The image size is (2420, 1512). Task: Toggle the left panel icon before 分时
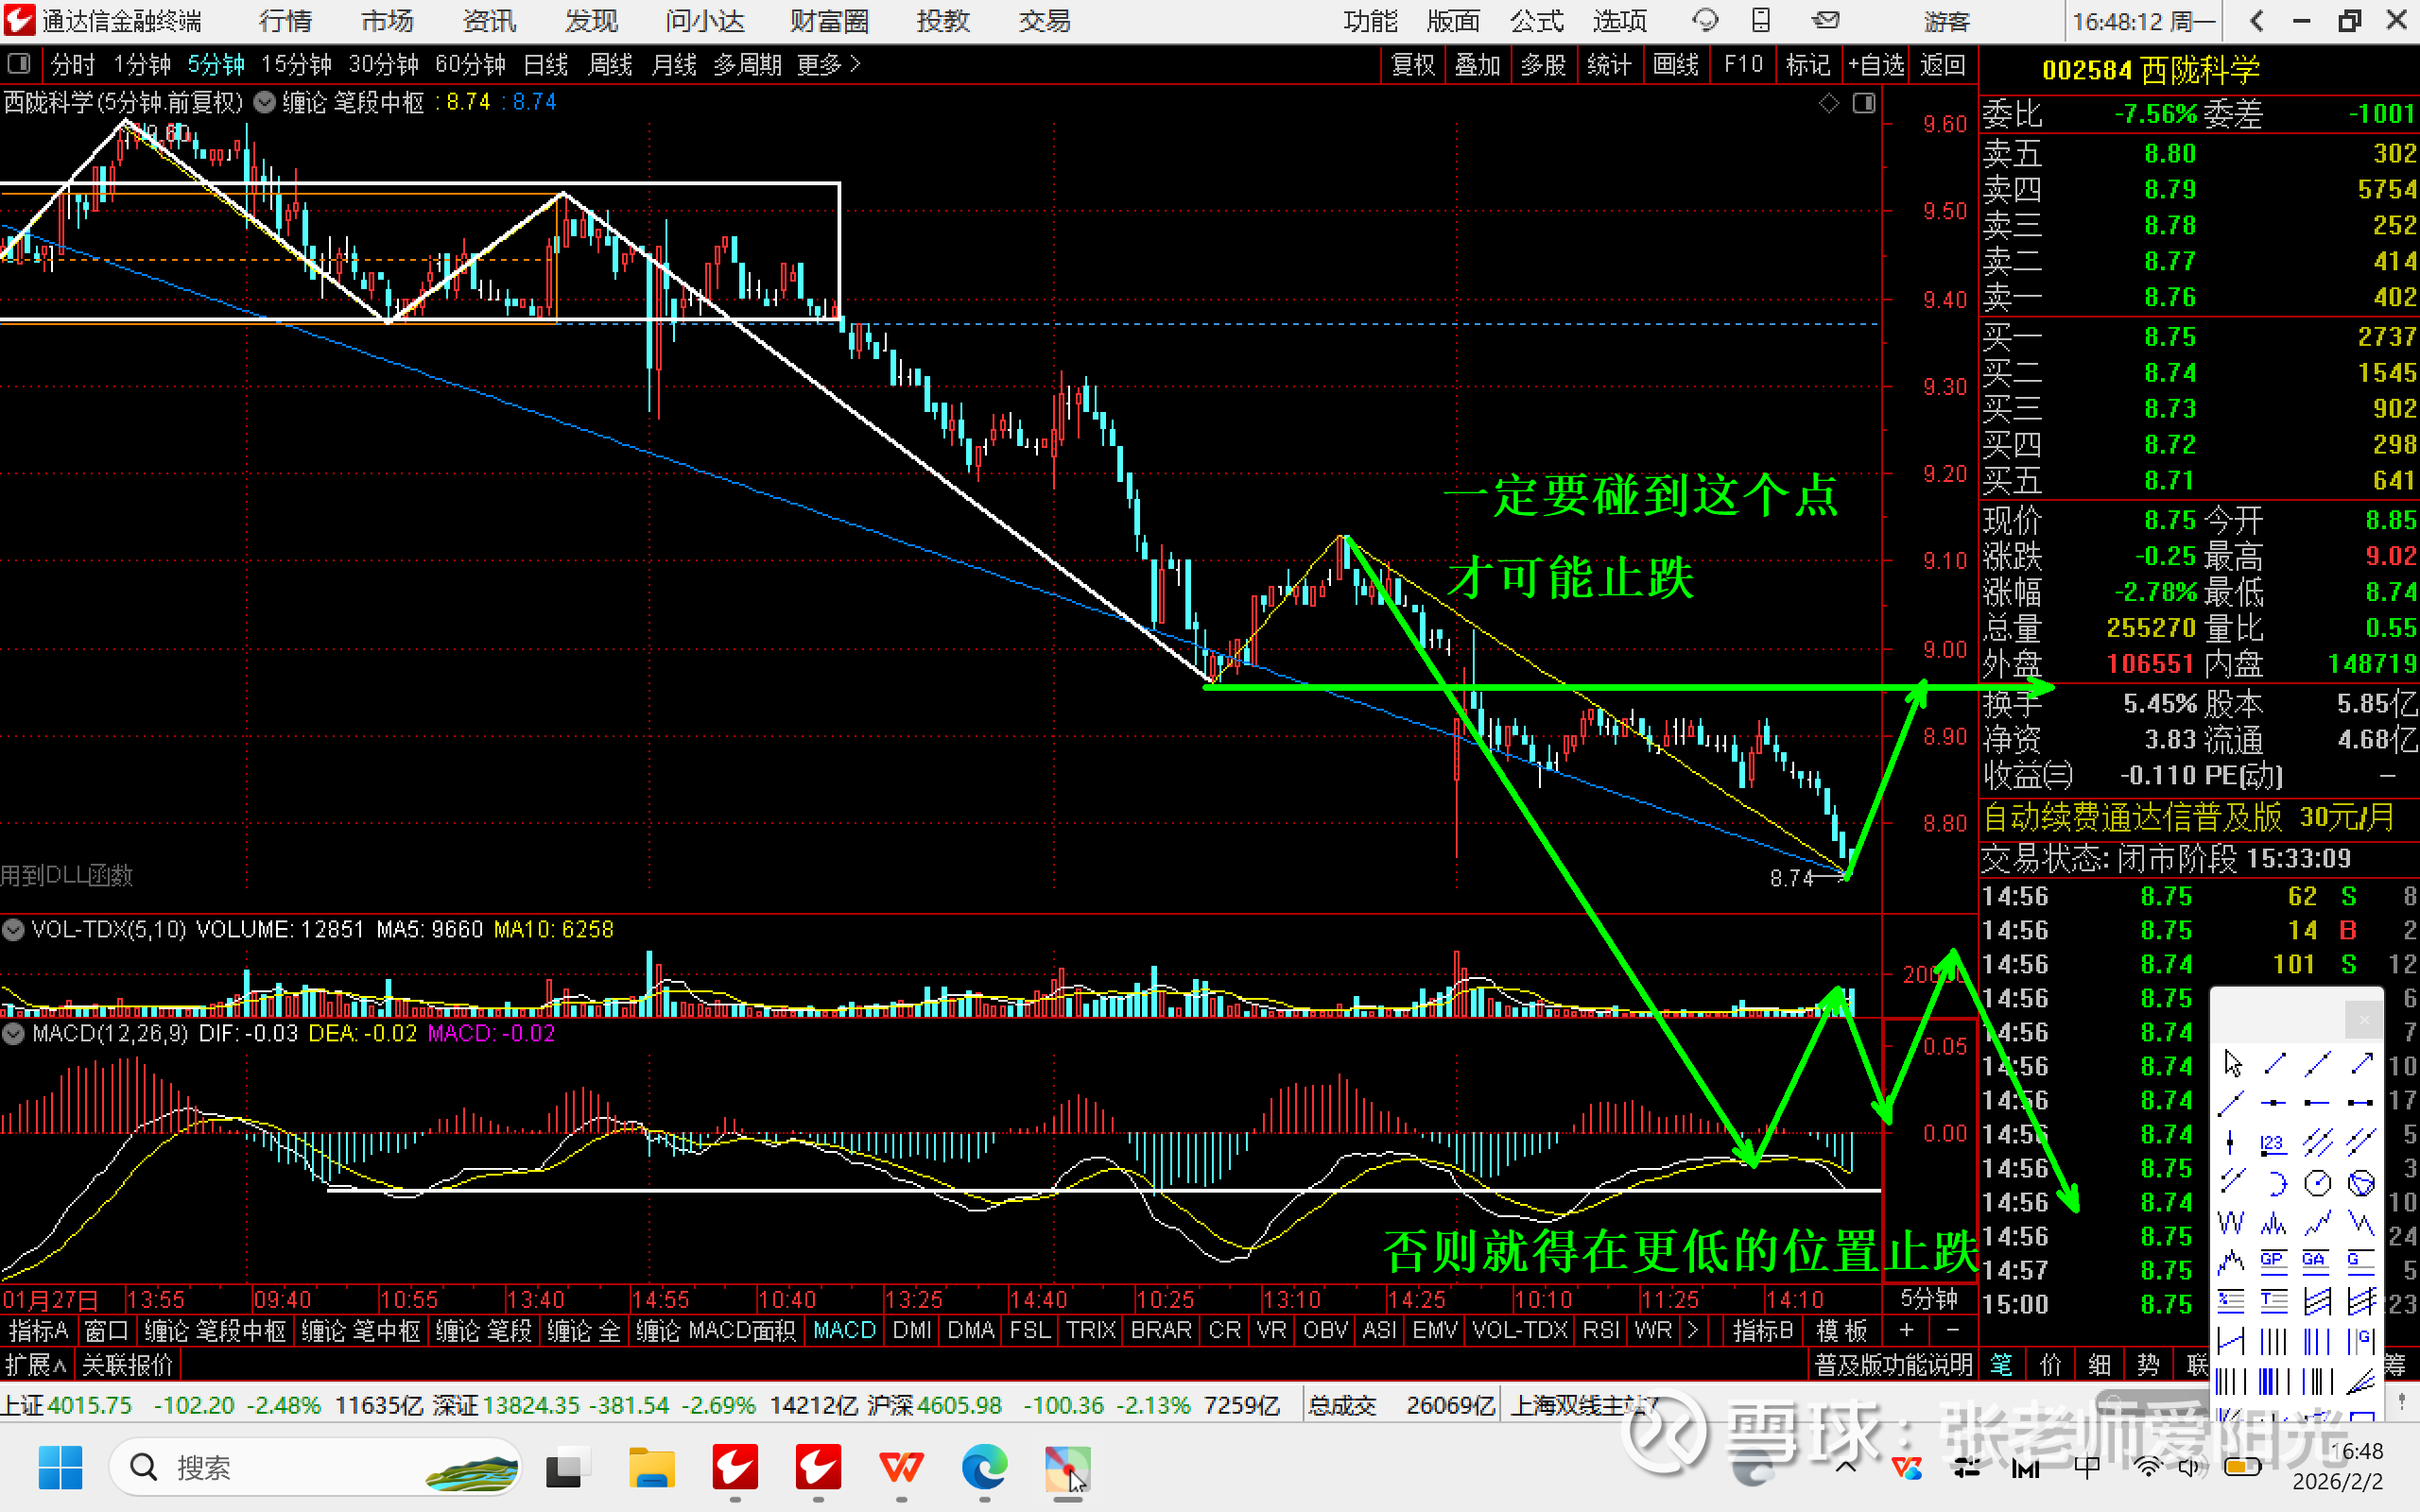tap(18, 65)
